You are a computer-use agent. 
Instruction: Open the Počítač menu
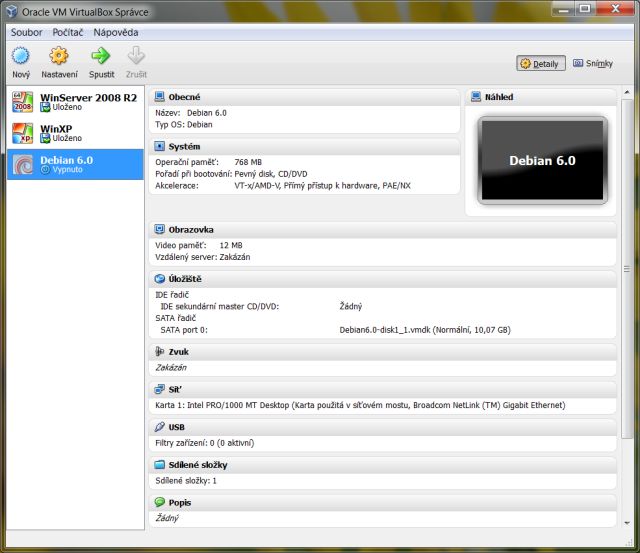coord(67,32)
